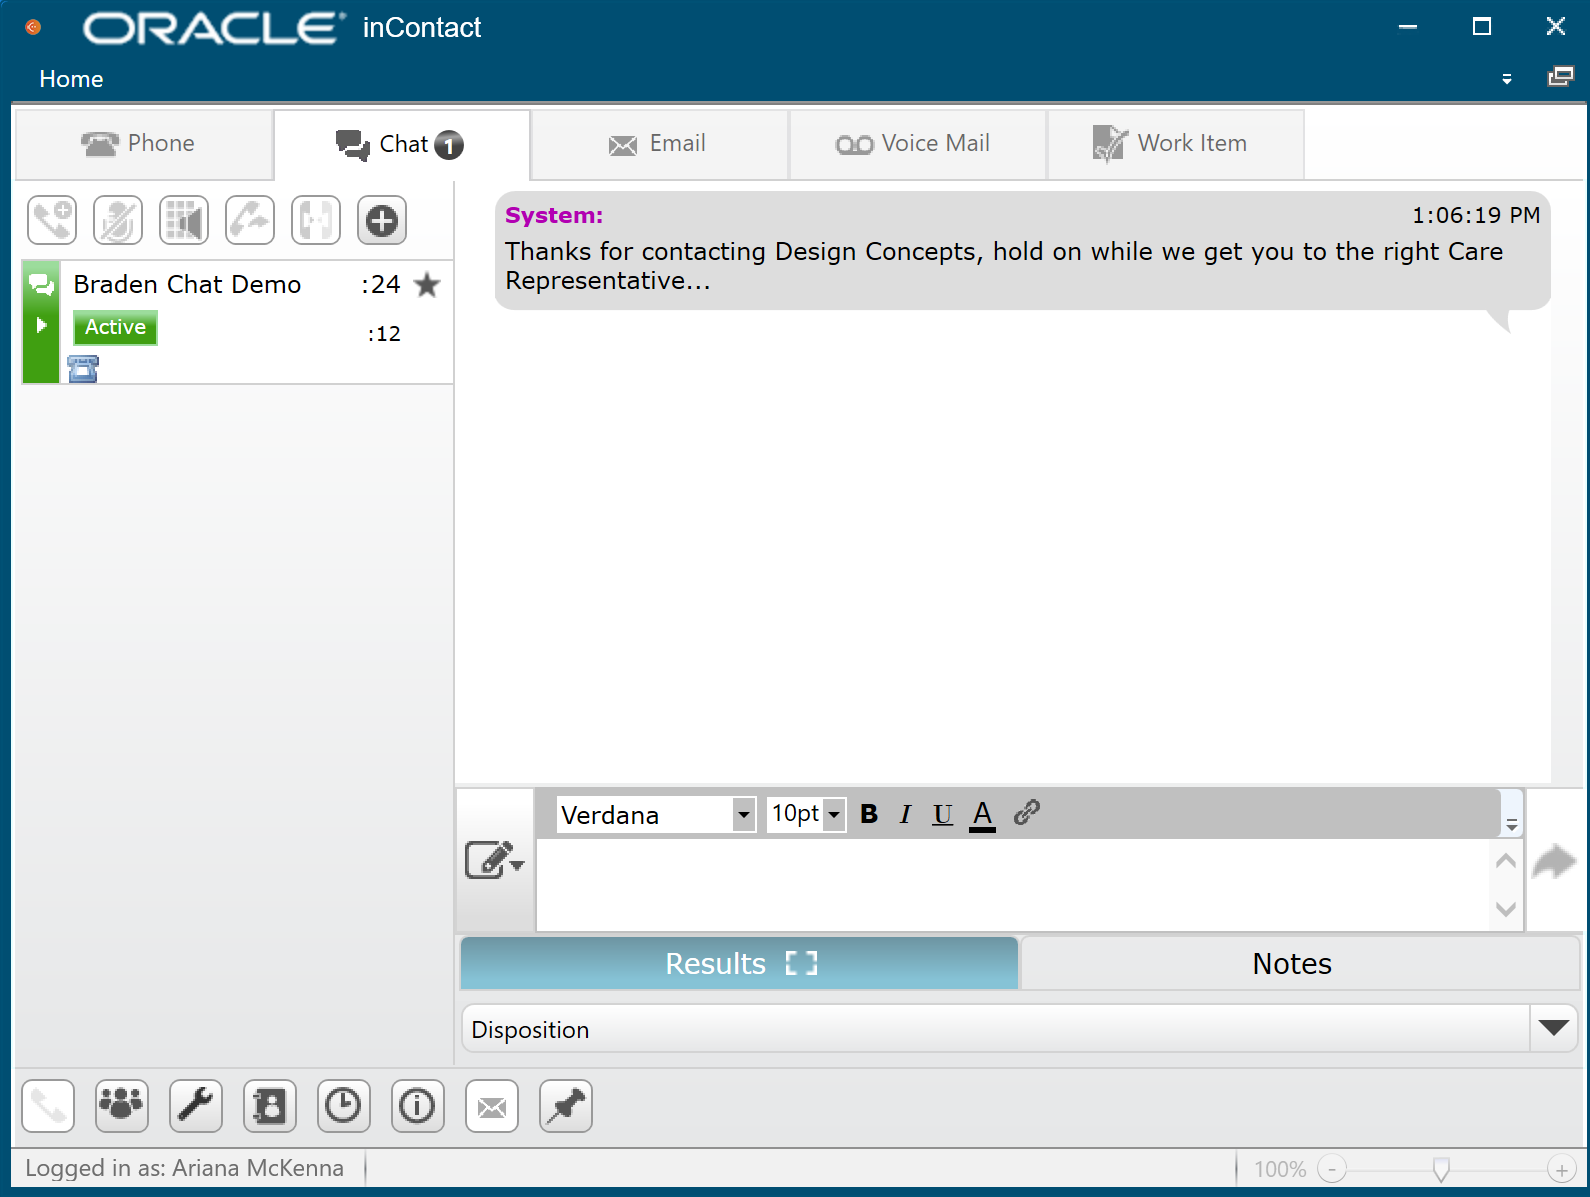
Task: Click the phone icon under Active status
Action: point(83,369)
